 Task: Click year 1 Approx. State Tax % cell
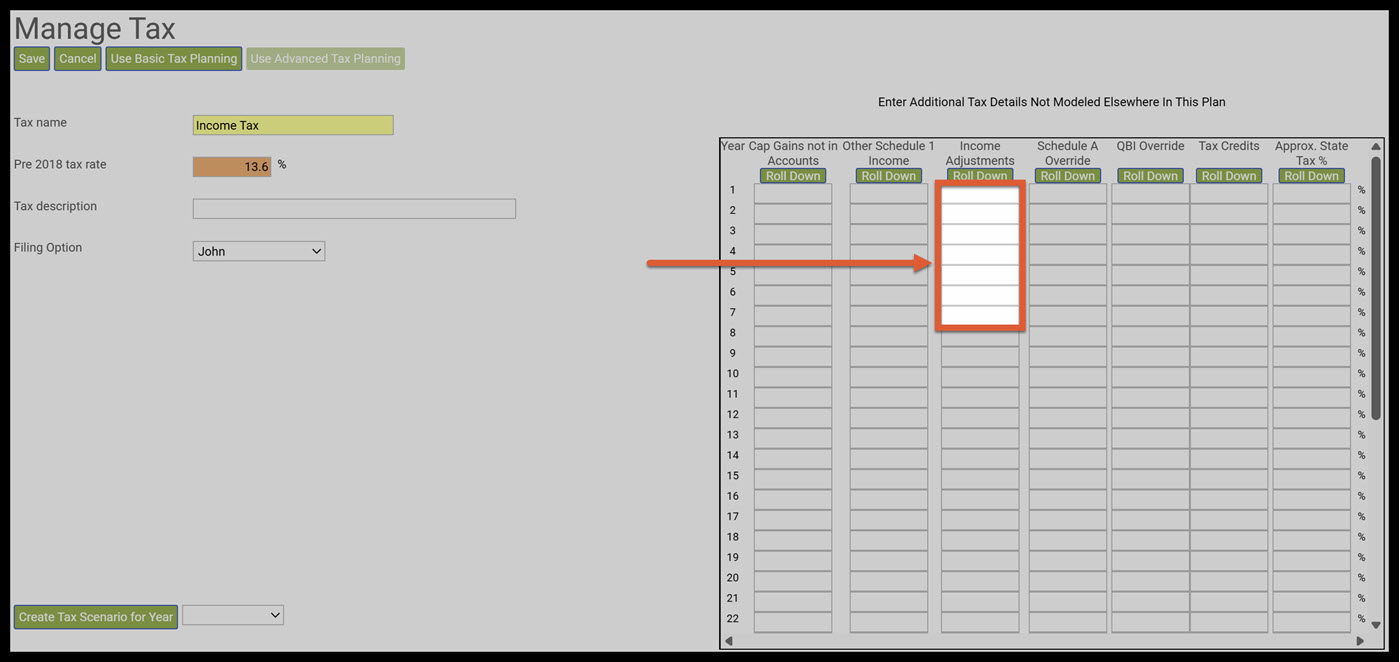point(1312,194)
